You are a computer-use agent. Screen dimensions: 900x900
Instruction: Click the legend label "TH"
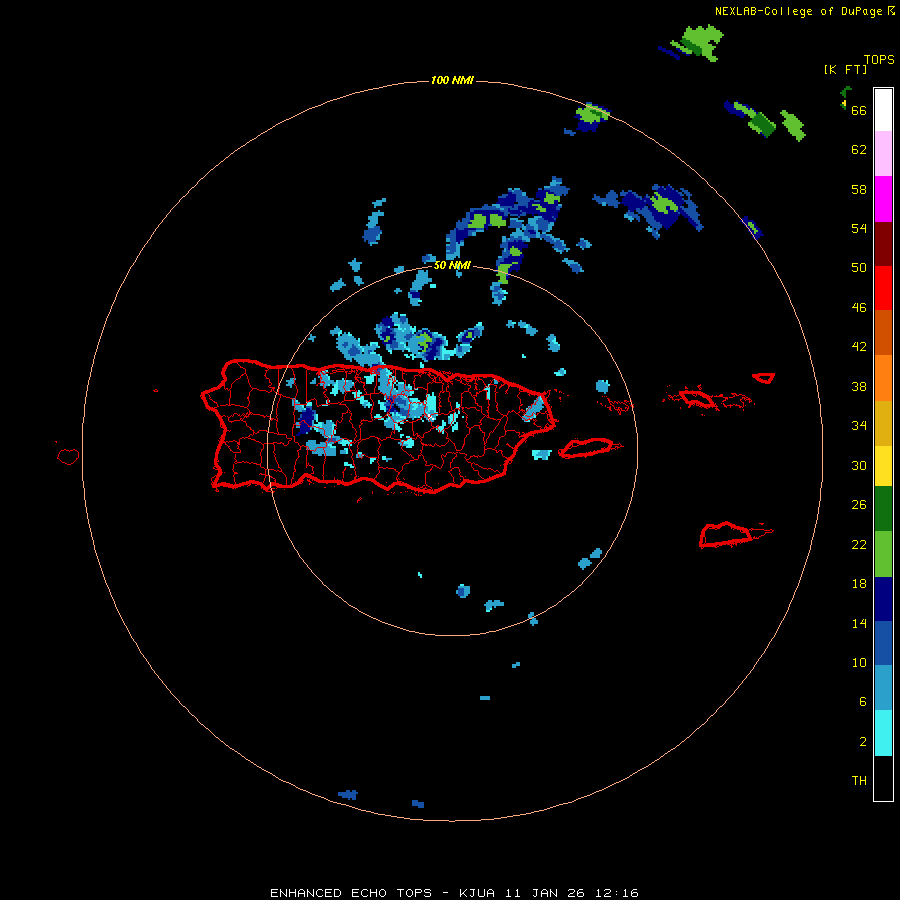click(x=859, y=781)
